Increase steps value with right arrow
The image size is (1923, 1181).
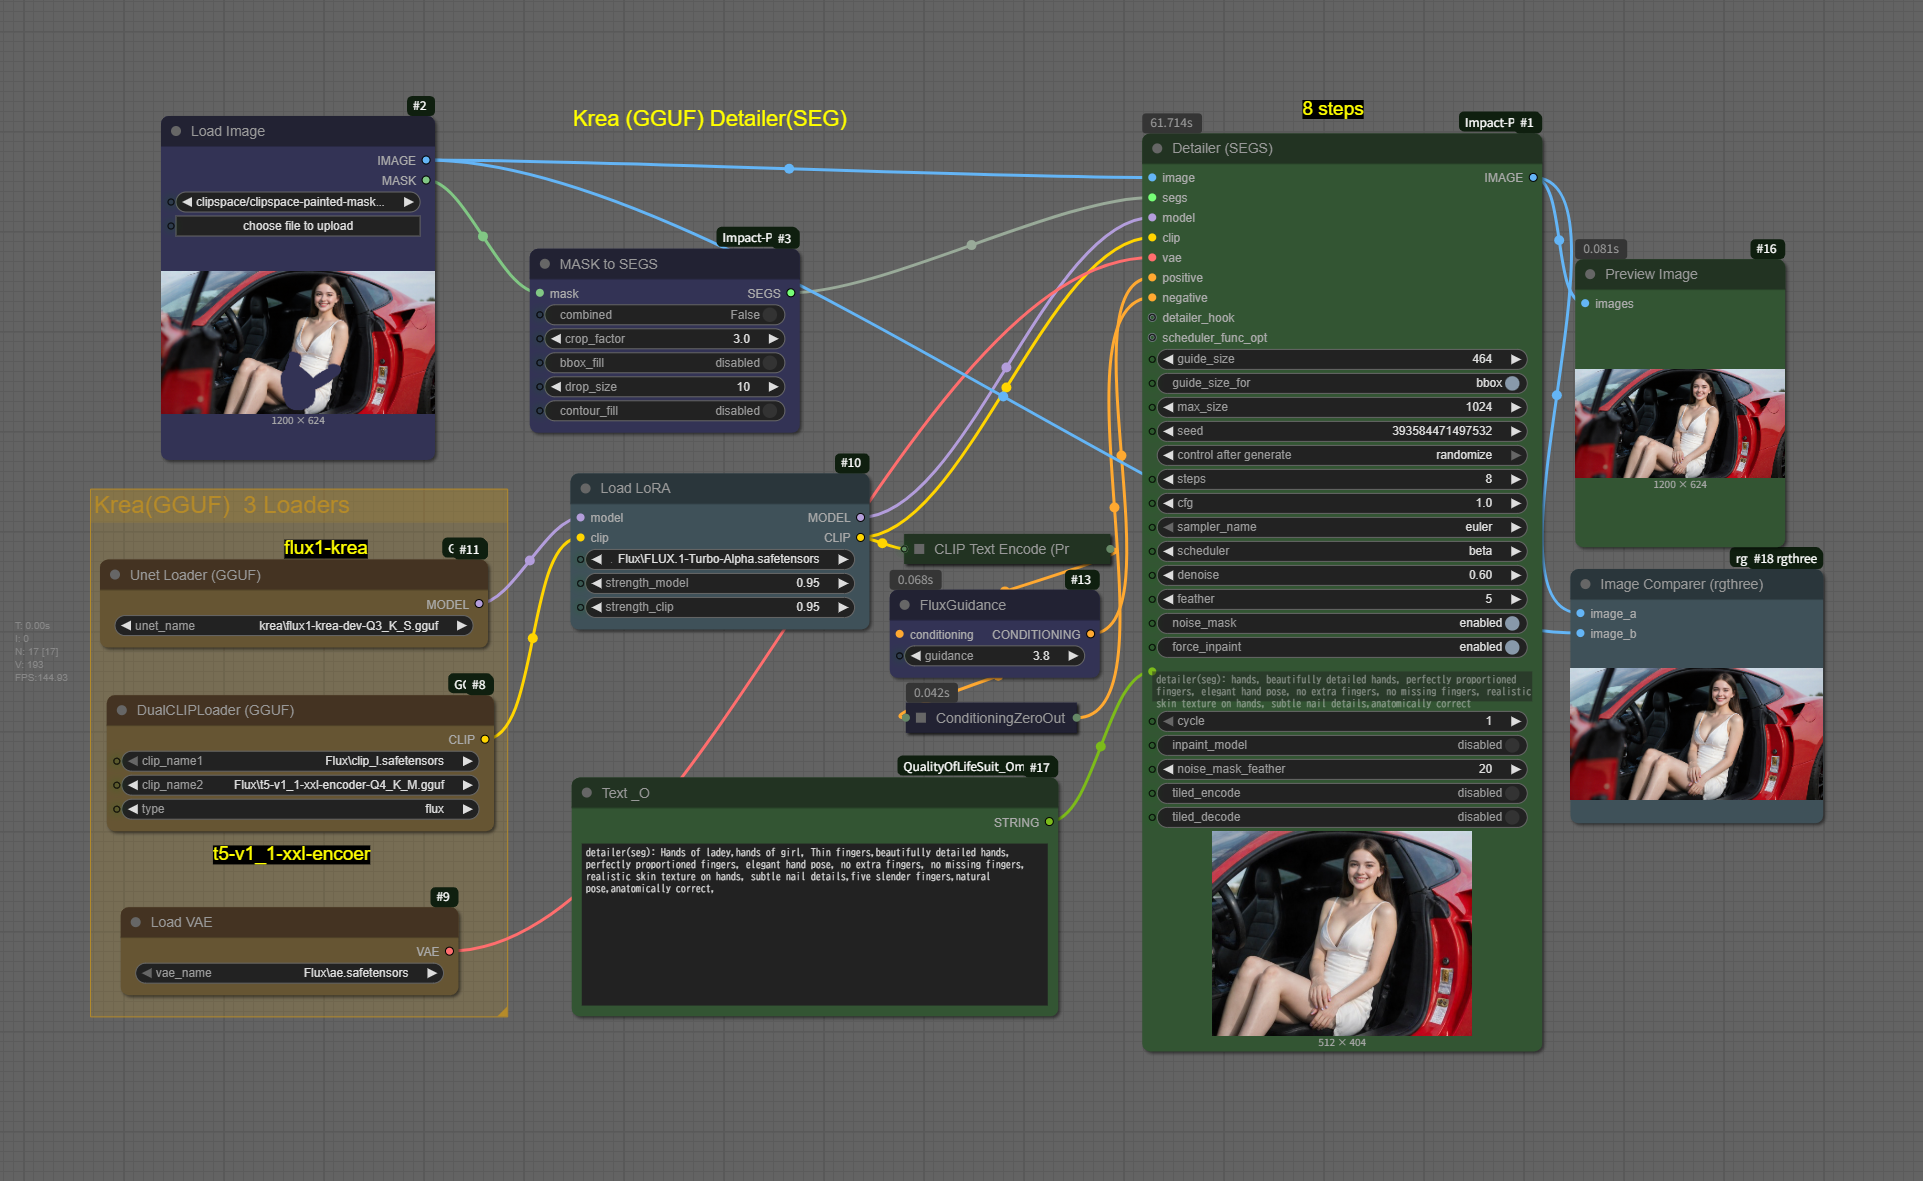(x=1516, y=479)
